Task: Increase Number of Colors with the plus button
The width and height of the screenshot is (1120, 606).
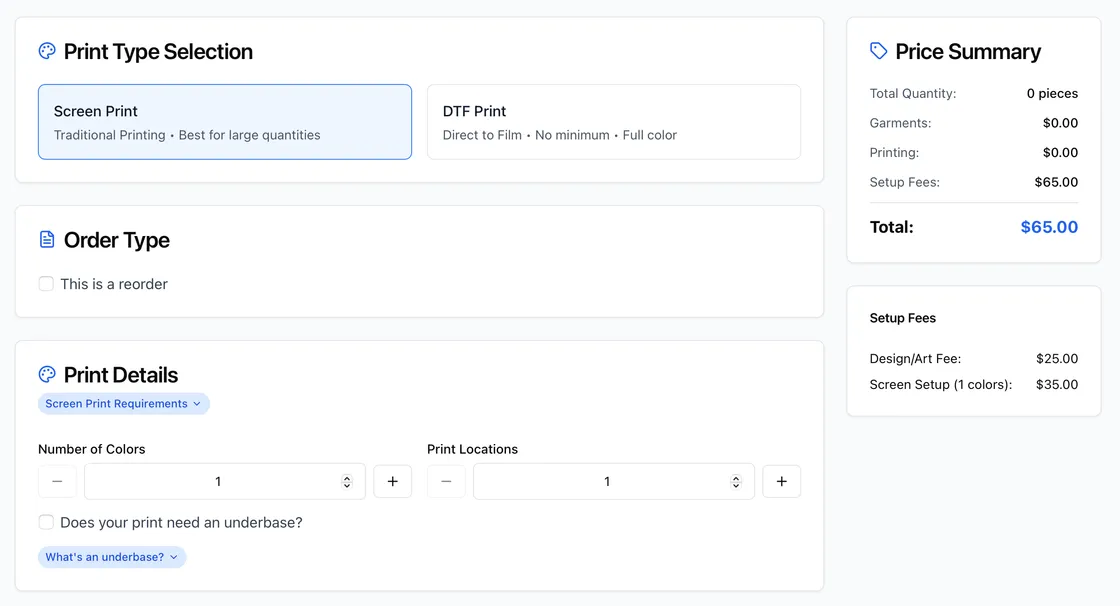Action: coord(392,481)
